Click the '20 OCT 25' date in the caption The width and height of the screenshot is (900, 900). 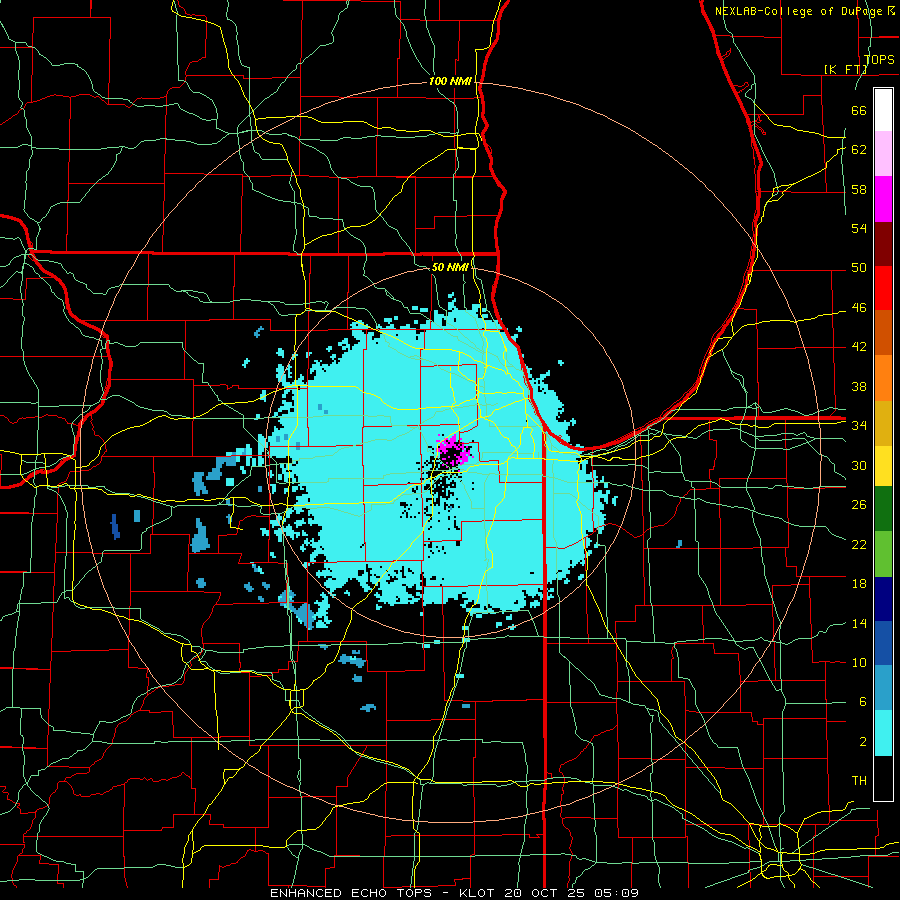547,893
